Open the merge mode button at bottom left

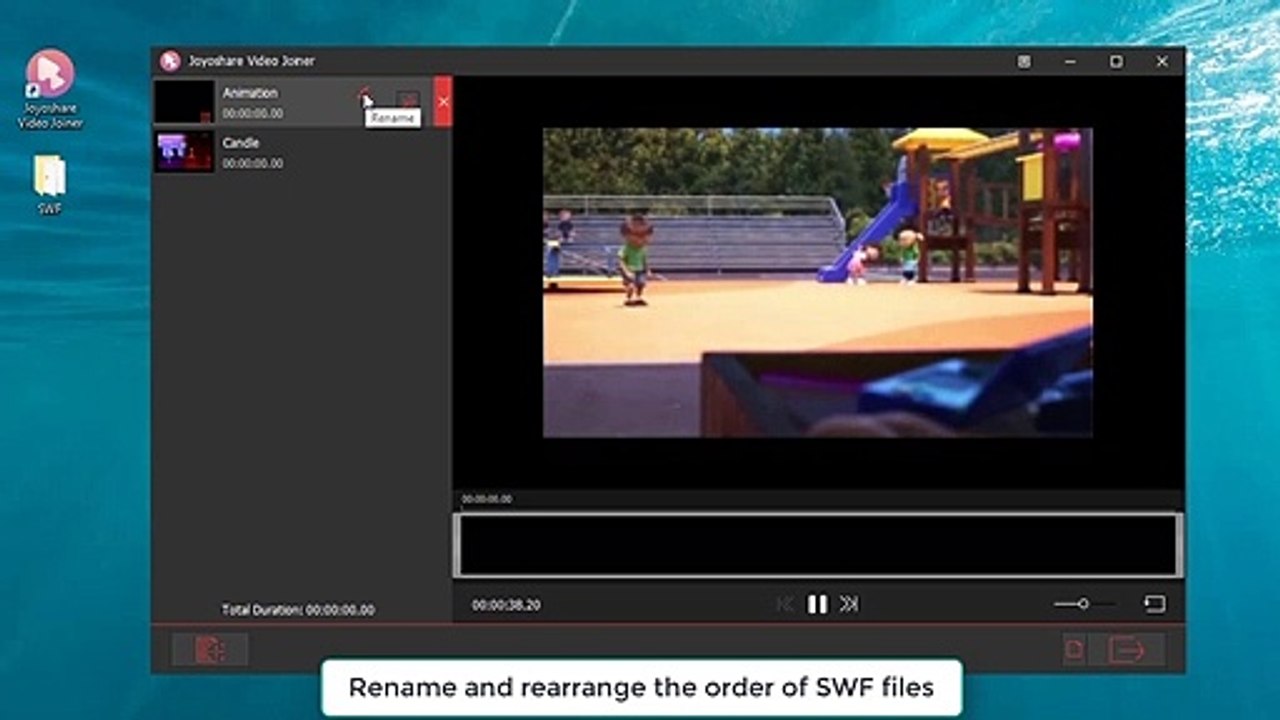(210, 650)
